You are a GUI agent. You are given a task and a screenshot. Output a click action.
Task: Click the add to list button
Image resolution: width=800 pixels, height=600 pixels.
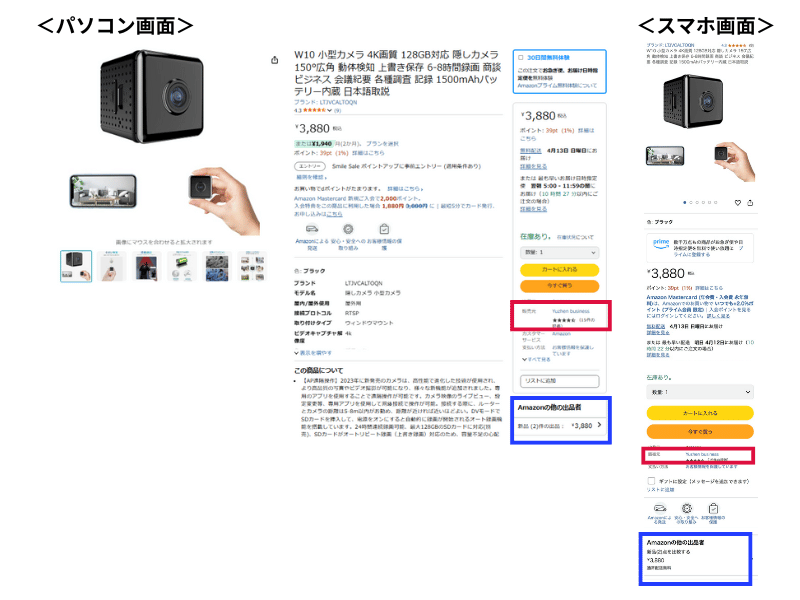pos(559,381)
